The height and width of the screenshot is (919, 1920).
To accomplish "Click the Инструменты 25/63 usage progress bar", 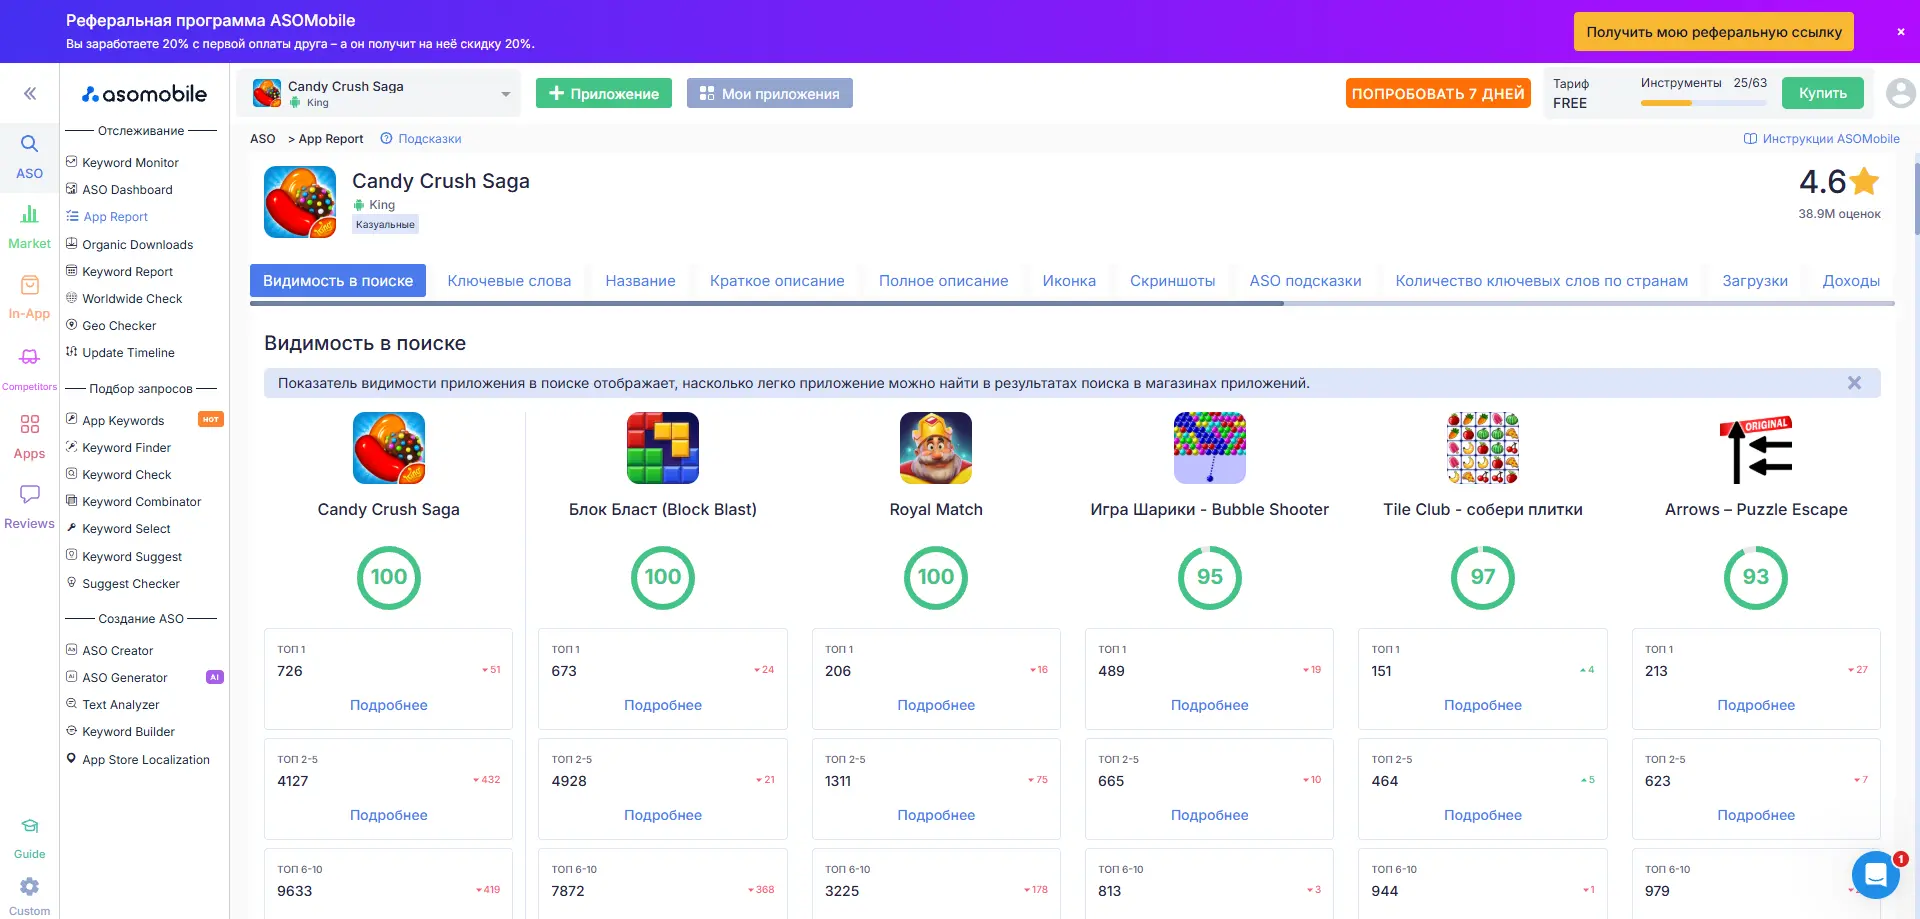I will tap(1703, 103).
